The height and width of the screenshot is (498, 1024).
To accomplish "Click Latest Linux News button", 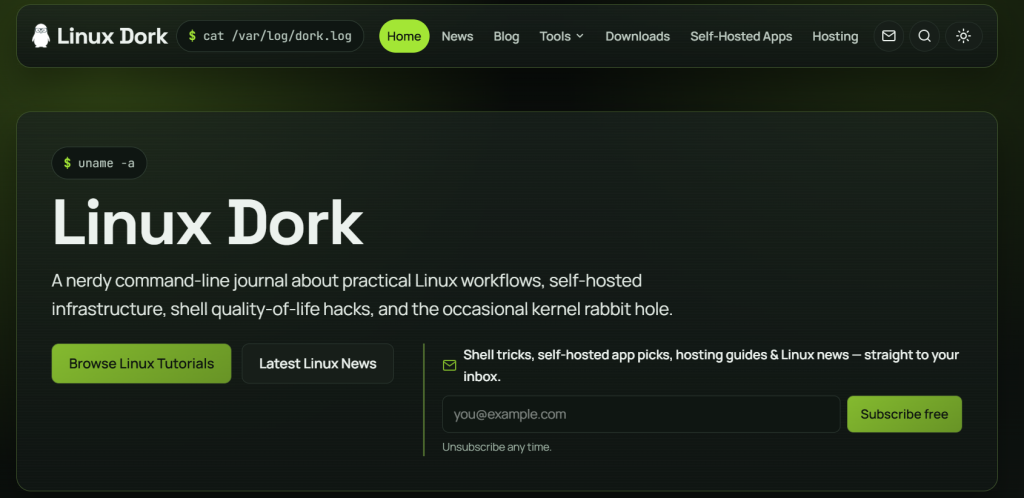I will 317,364.
